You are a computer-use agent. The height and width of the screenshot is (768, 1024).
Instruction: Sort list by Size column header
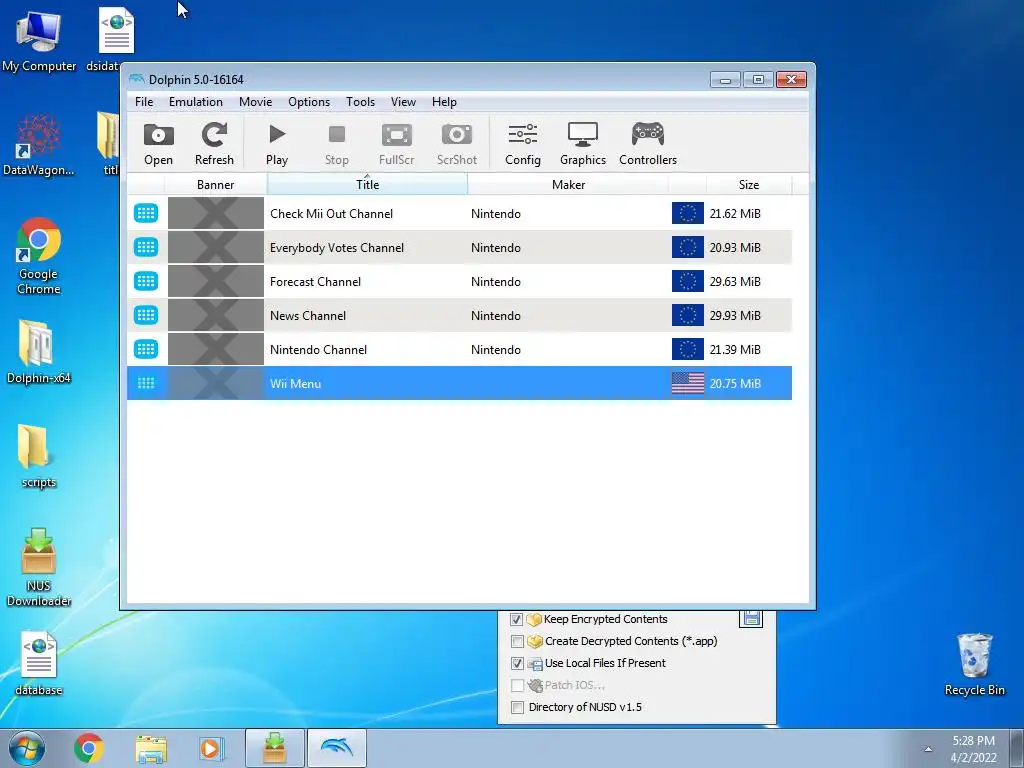749,185
